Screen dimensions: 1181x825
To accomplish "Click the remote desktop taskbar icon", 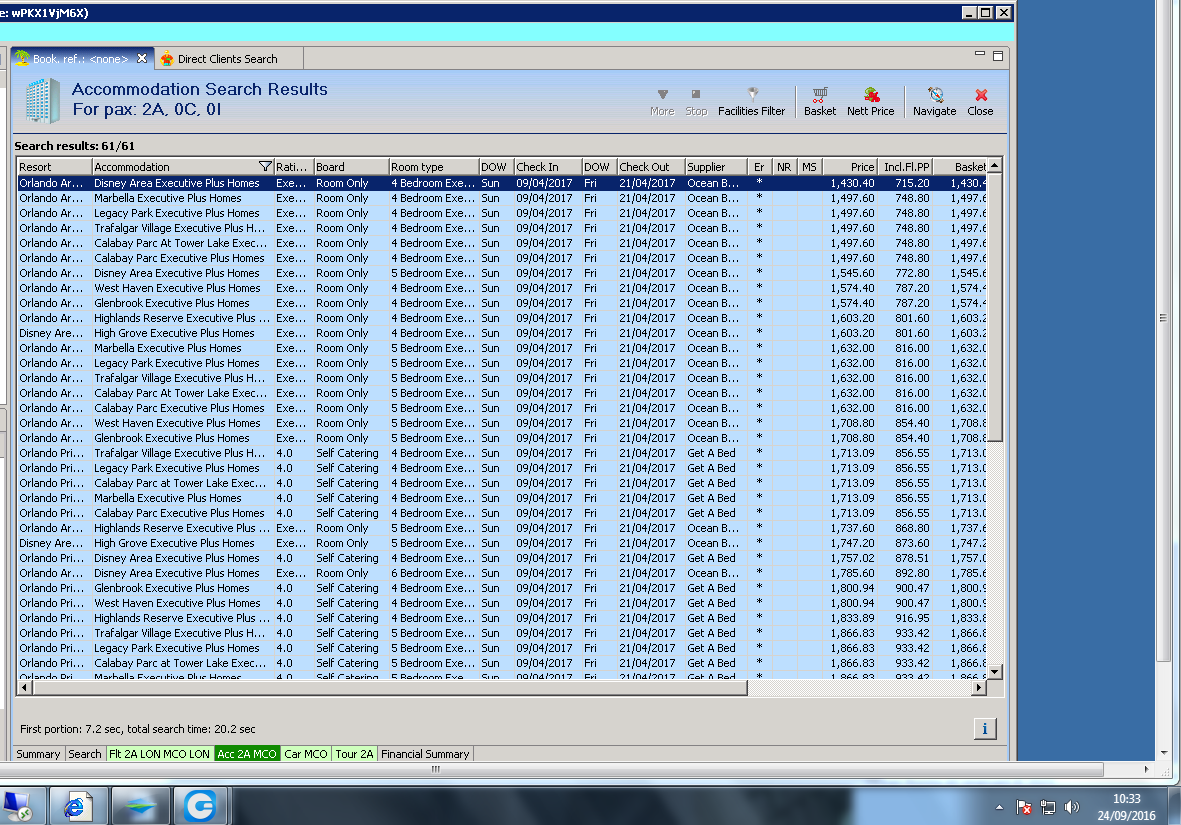I will [x=18, y=807].
